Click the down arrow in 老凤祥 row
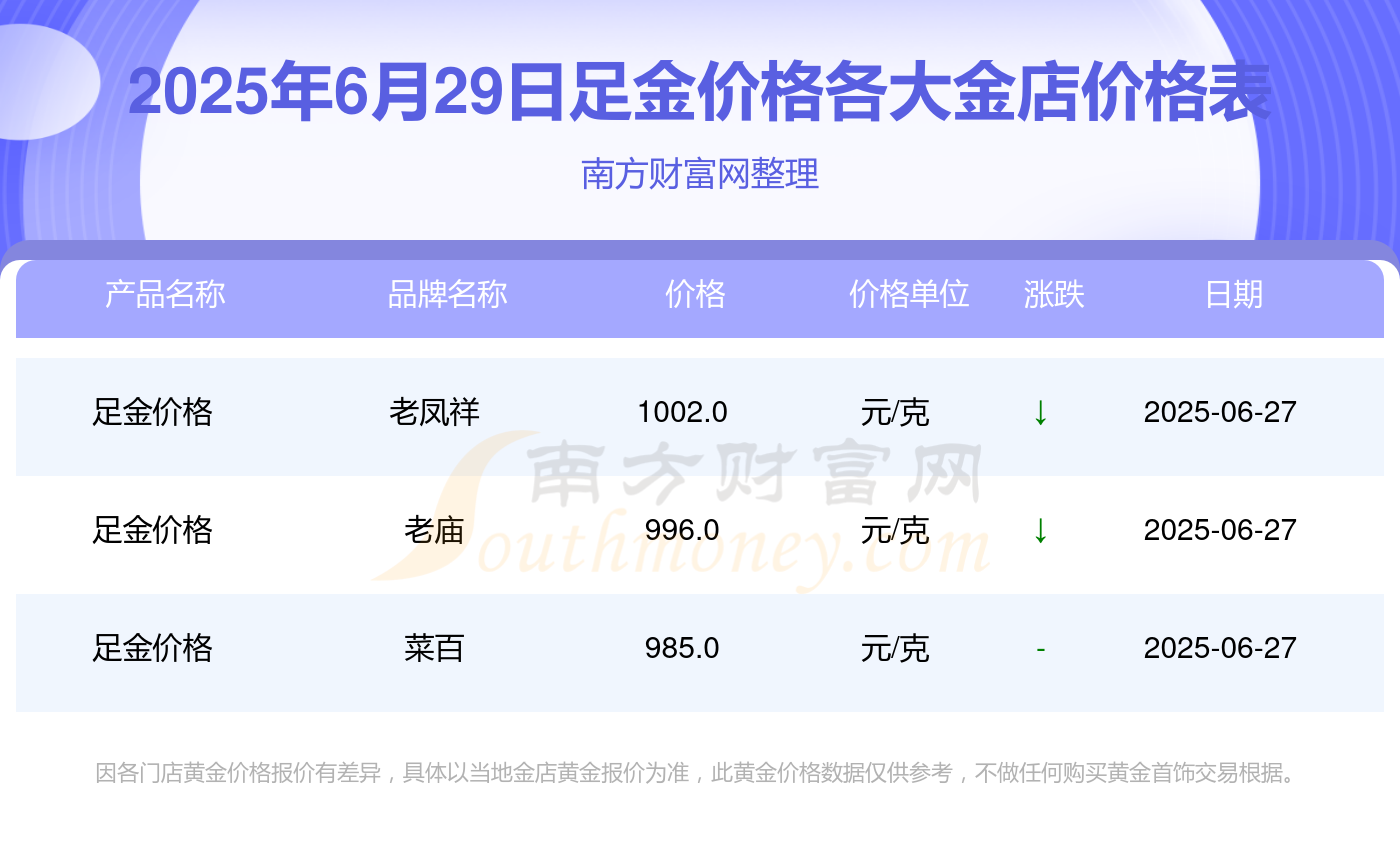 (x=1040, y=412)
